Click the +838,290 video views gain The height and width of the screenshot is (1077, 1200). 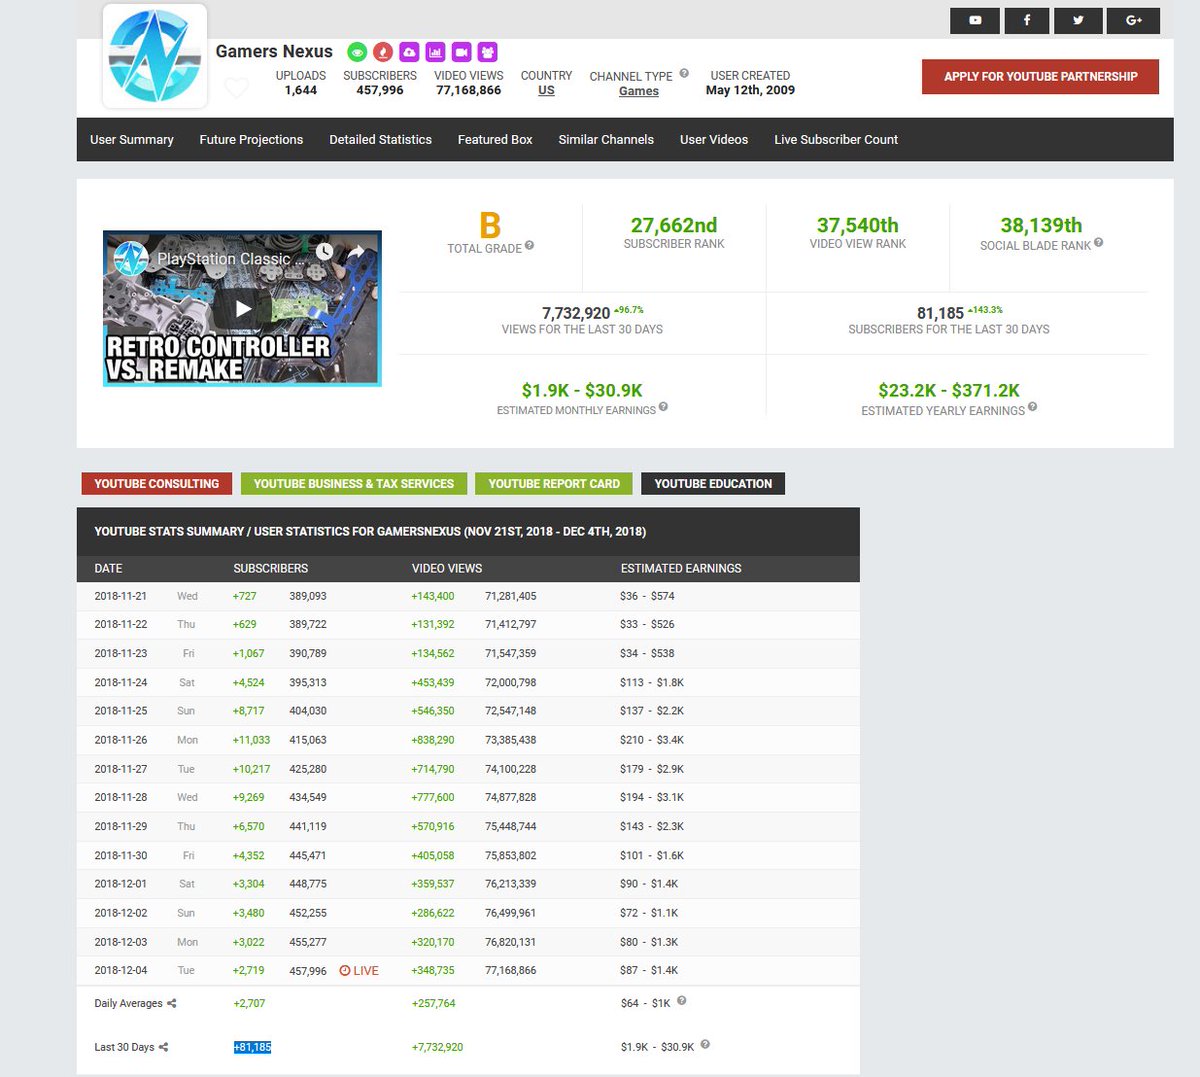[x=433, y=740]
